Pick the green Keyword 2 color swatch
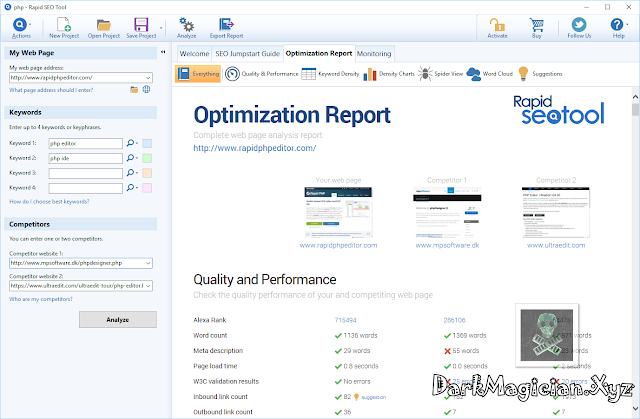This screenshot has width=640, height=419. 147,158
